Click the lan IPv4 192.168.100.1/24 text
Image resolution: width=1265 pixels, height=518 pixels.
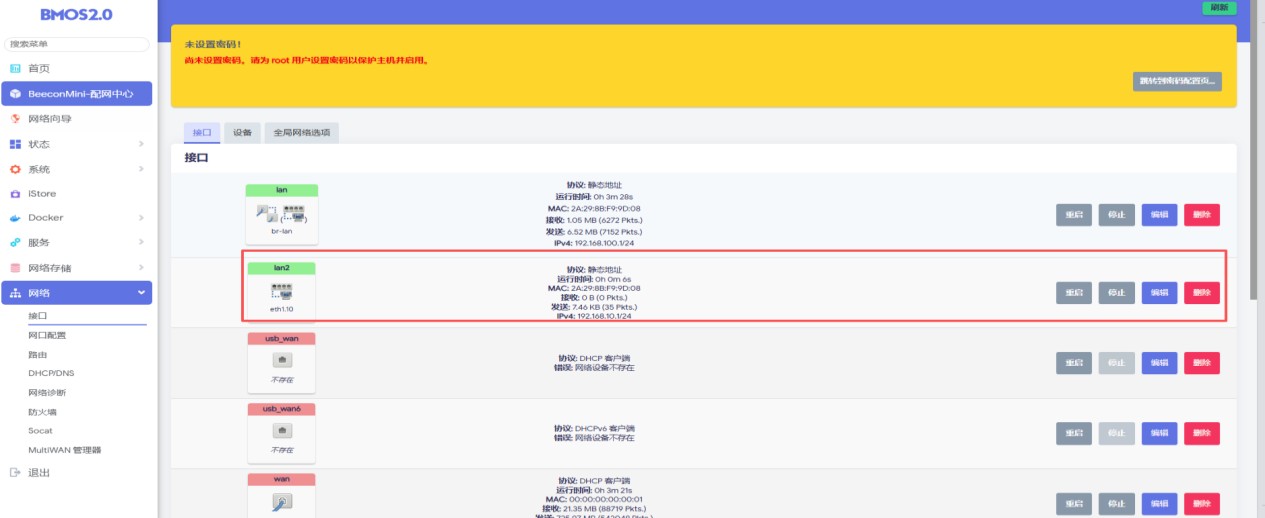[x=594, y=243]
